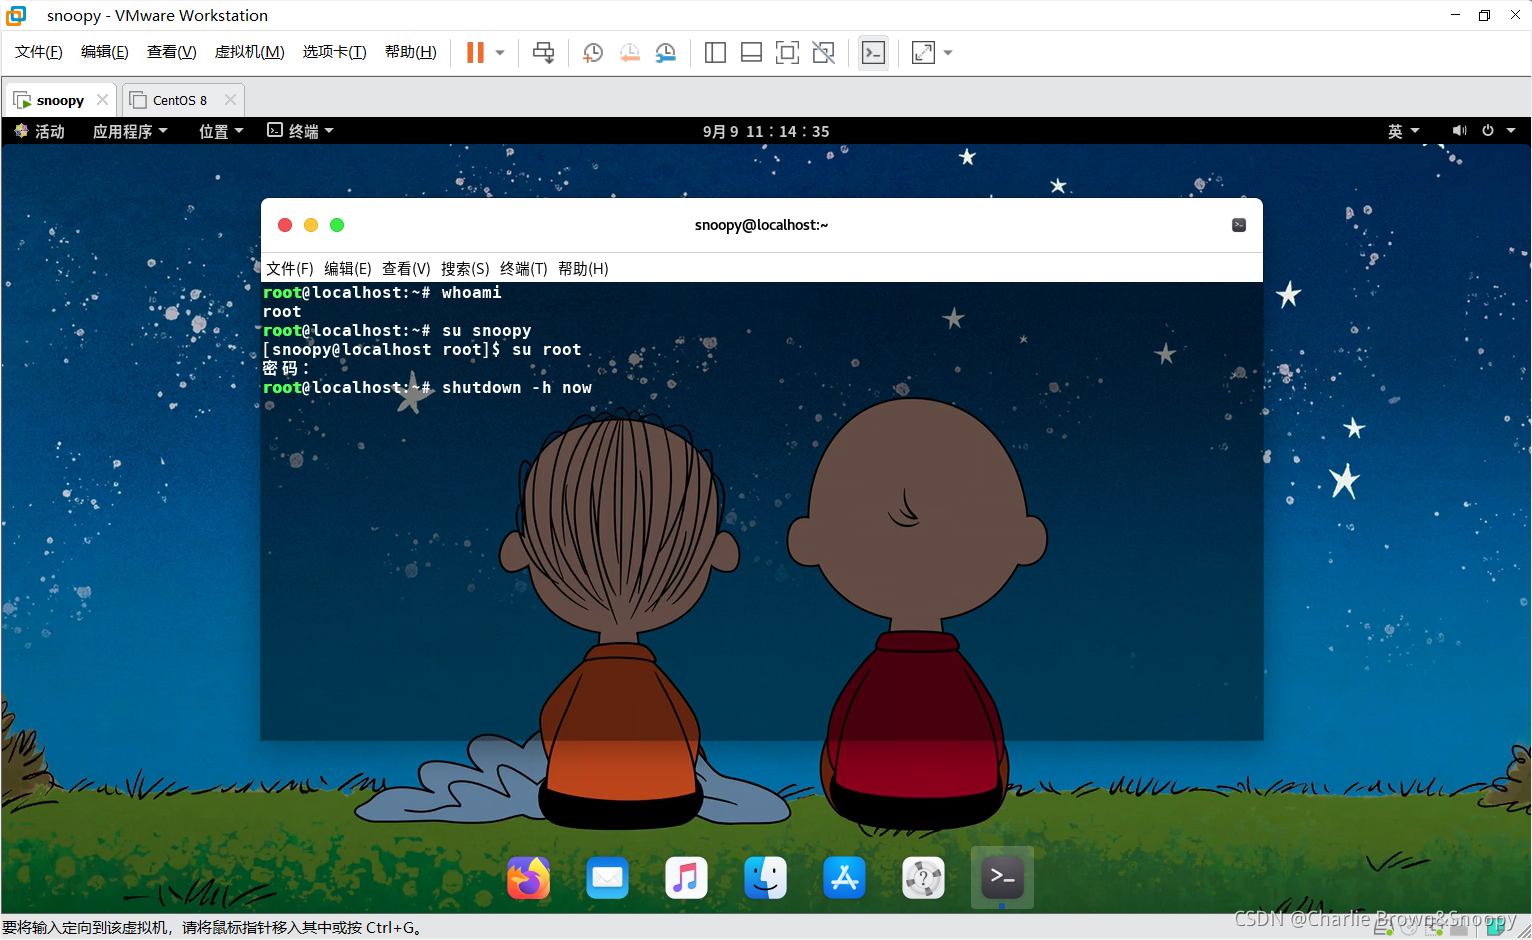This screenshot has width=1532, height=940.
Task: Expand the stretch guest dropdown arrow
Action: 948,53
